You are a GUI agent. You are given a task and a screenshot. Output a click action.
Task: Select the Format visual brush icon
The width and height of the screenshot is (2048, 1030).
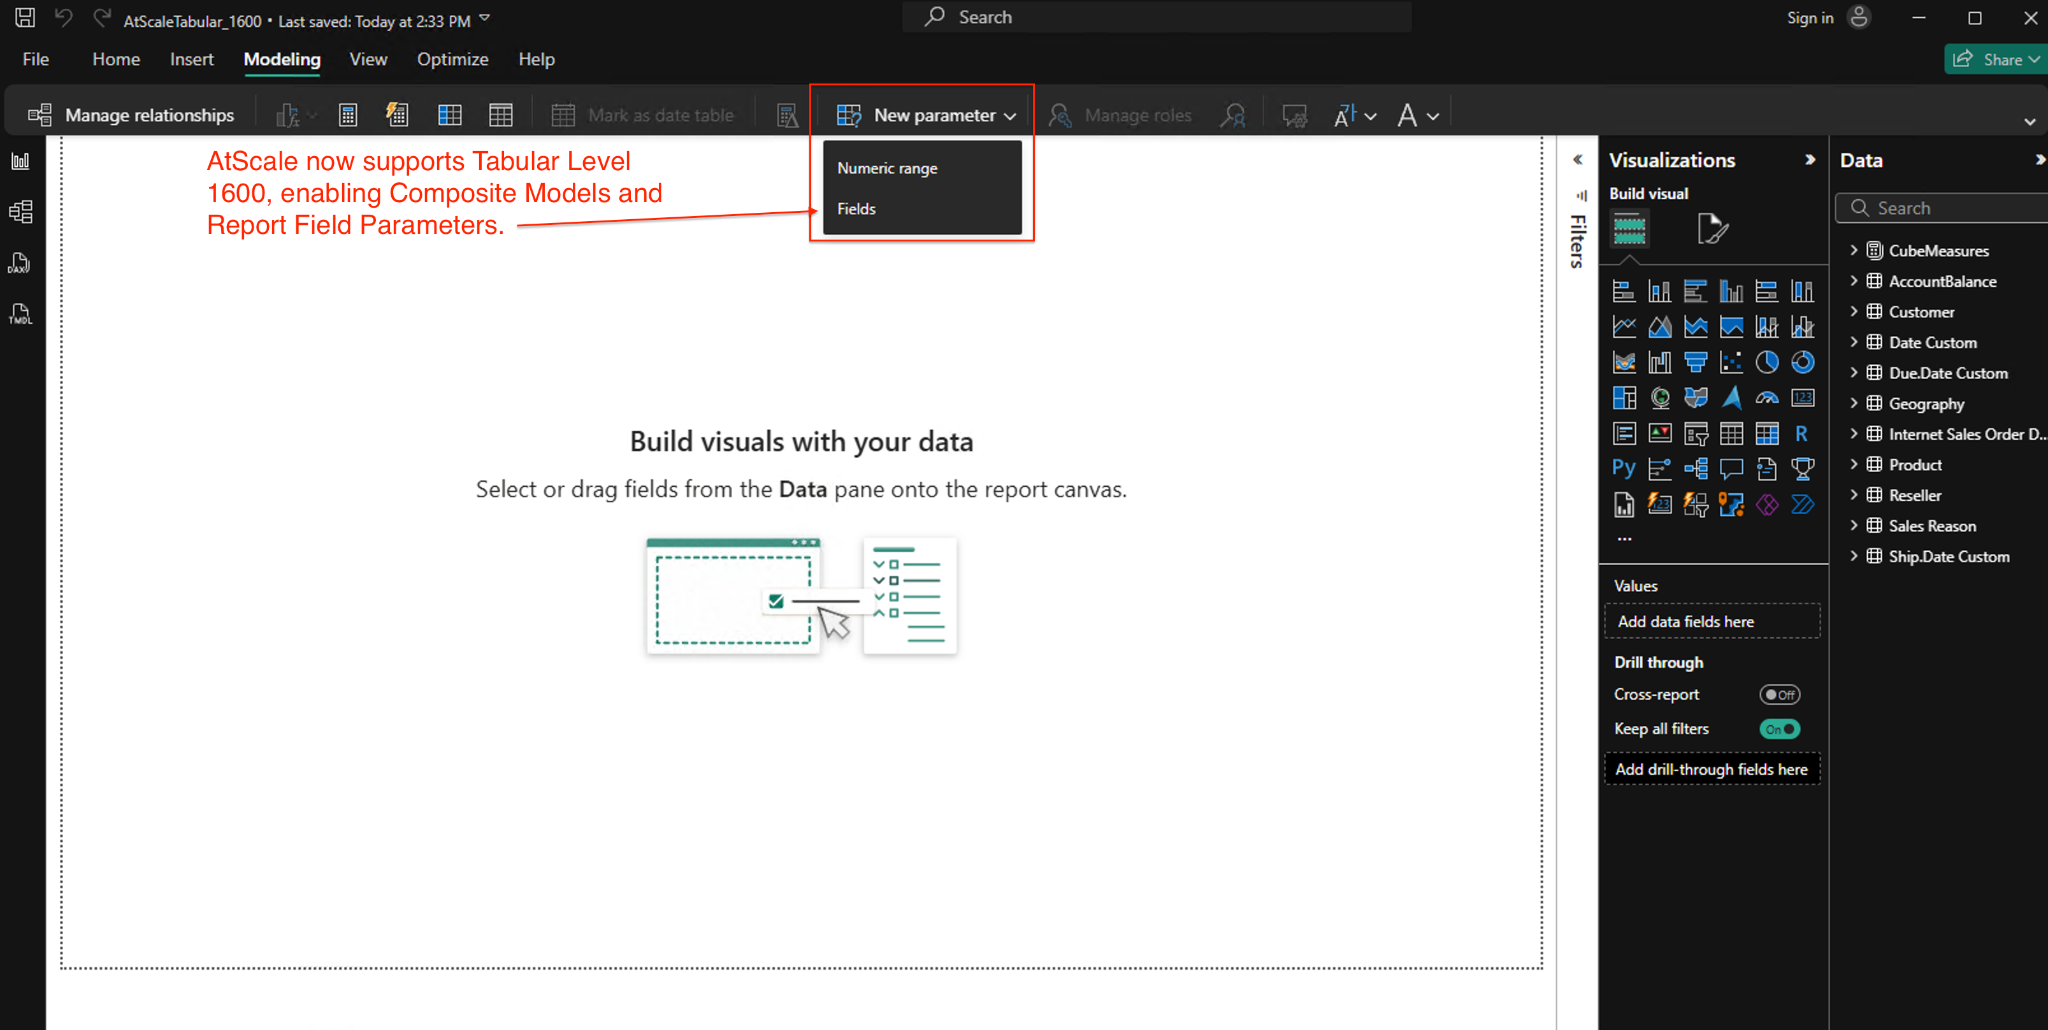point(1711,229)
